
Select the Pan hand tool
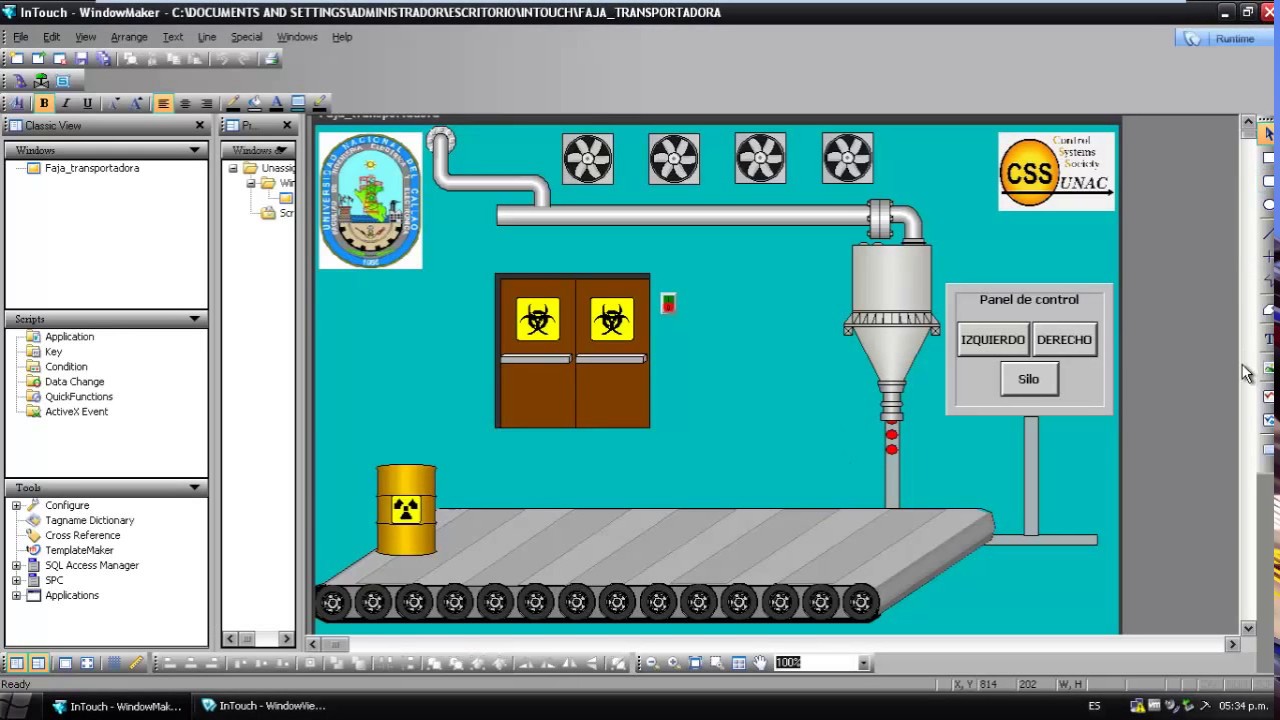click(x=761, y=663)
